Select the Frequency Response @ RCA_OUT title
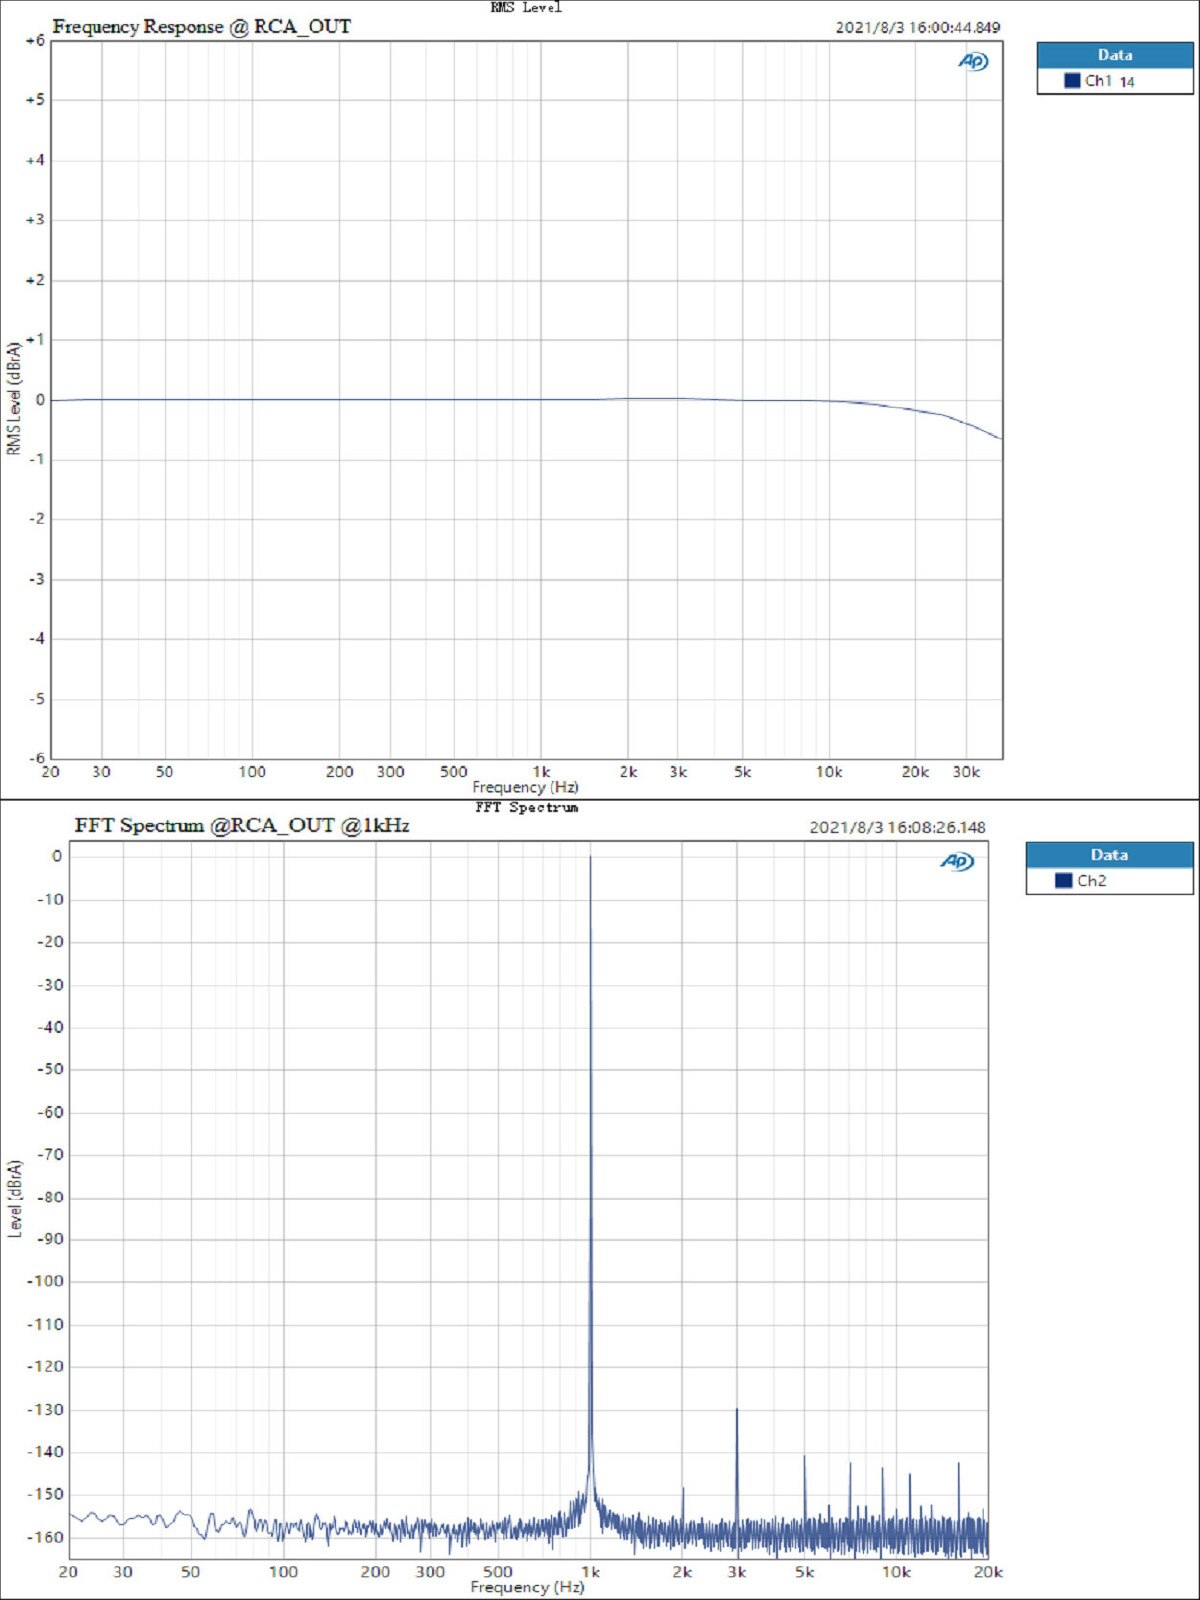 202,27
